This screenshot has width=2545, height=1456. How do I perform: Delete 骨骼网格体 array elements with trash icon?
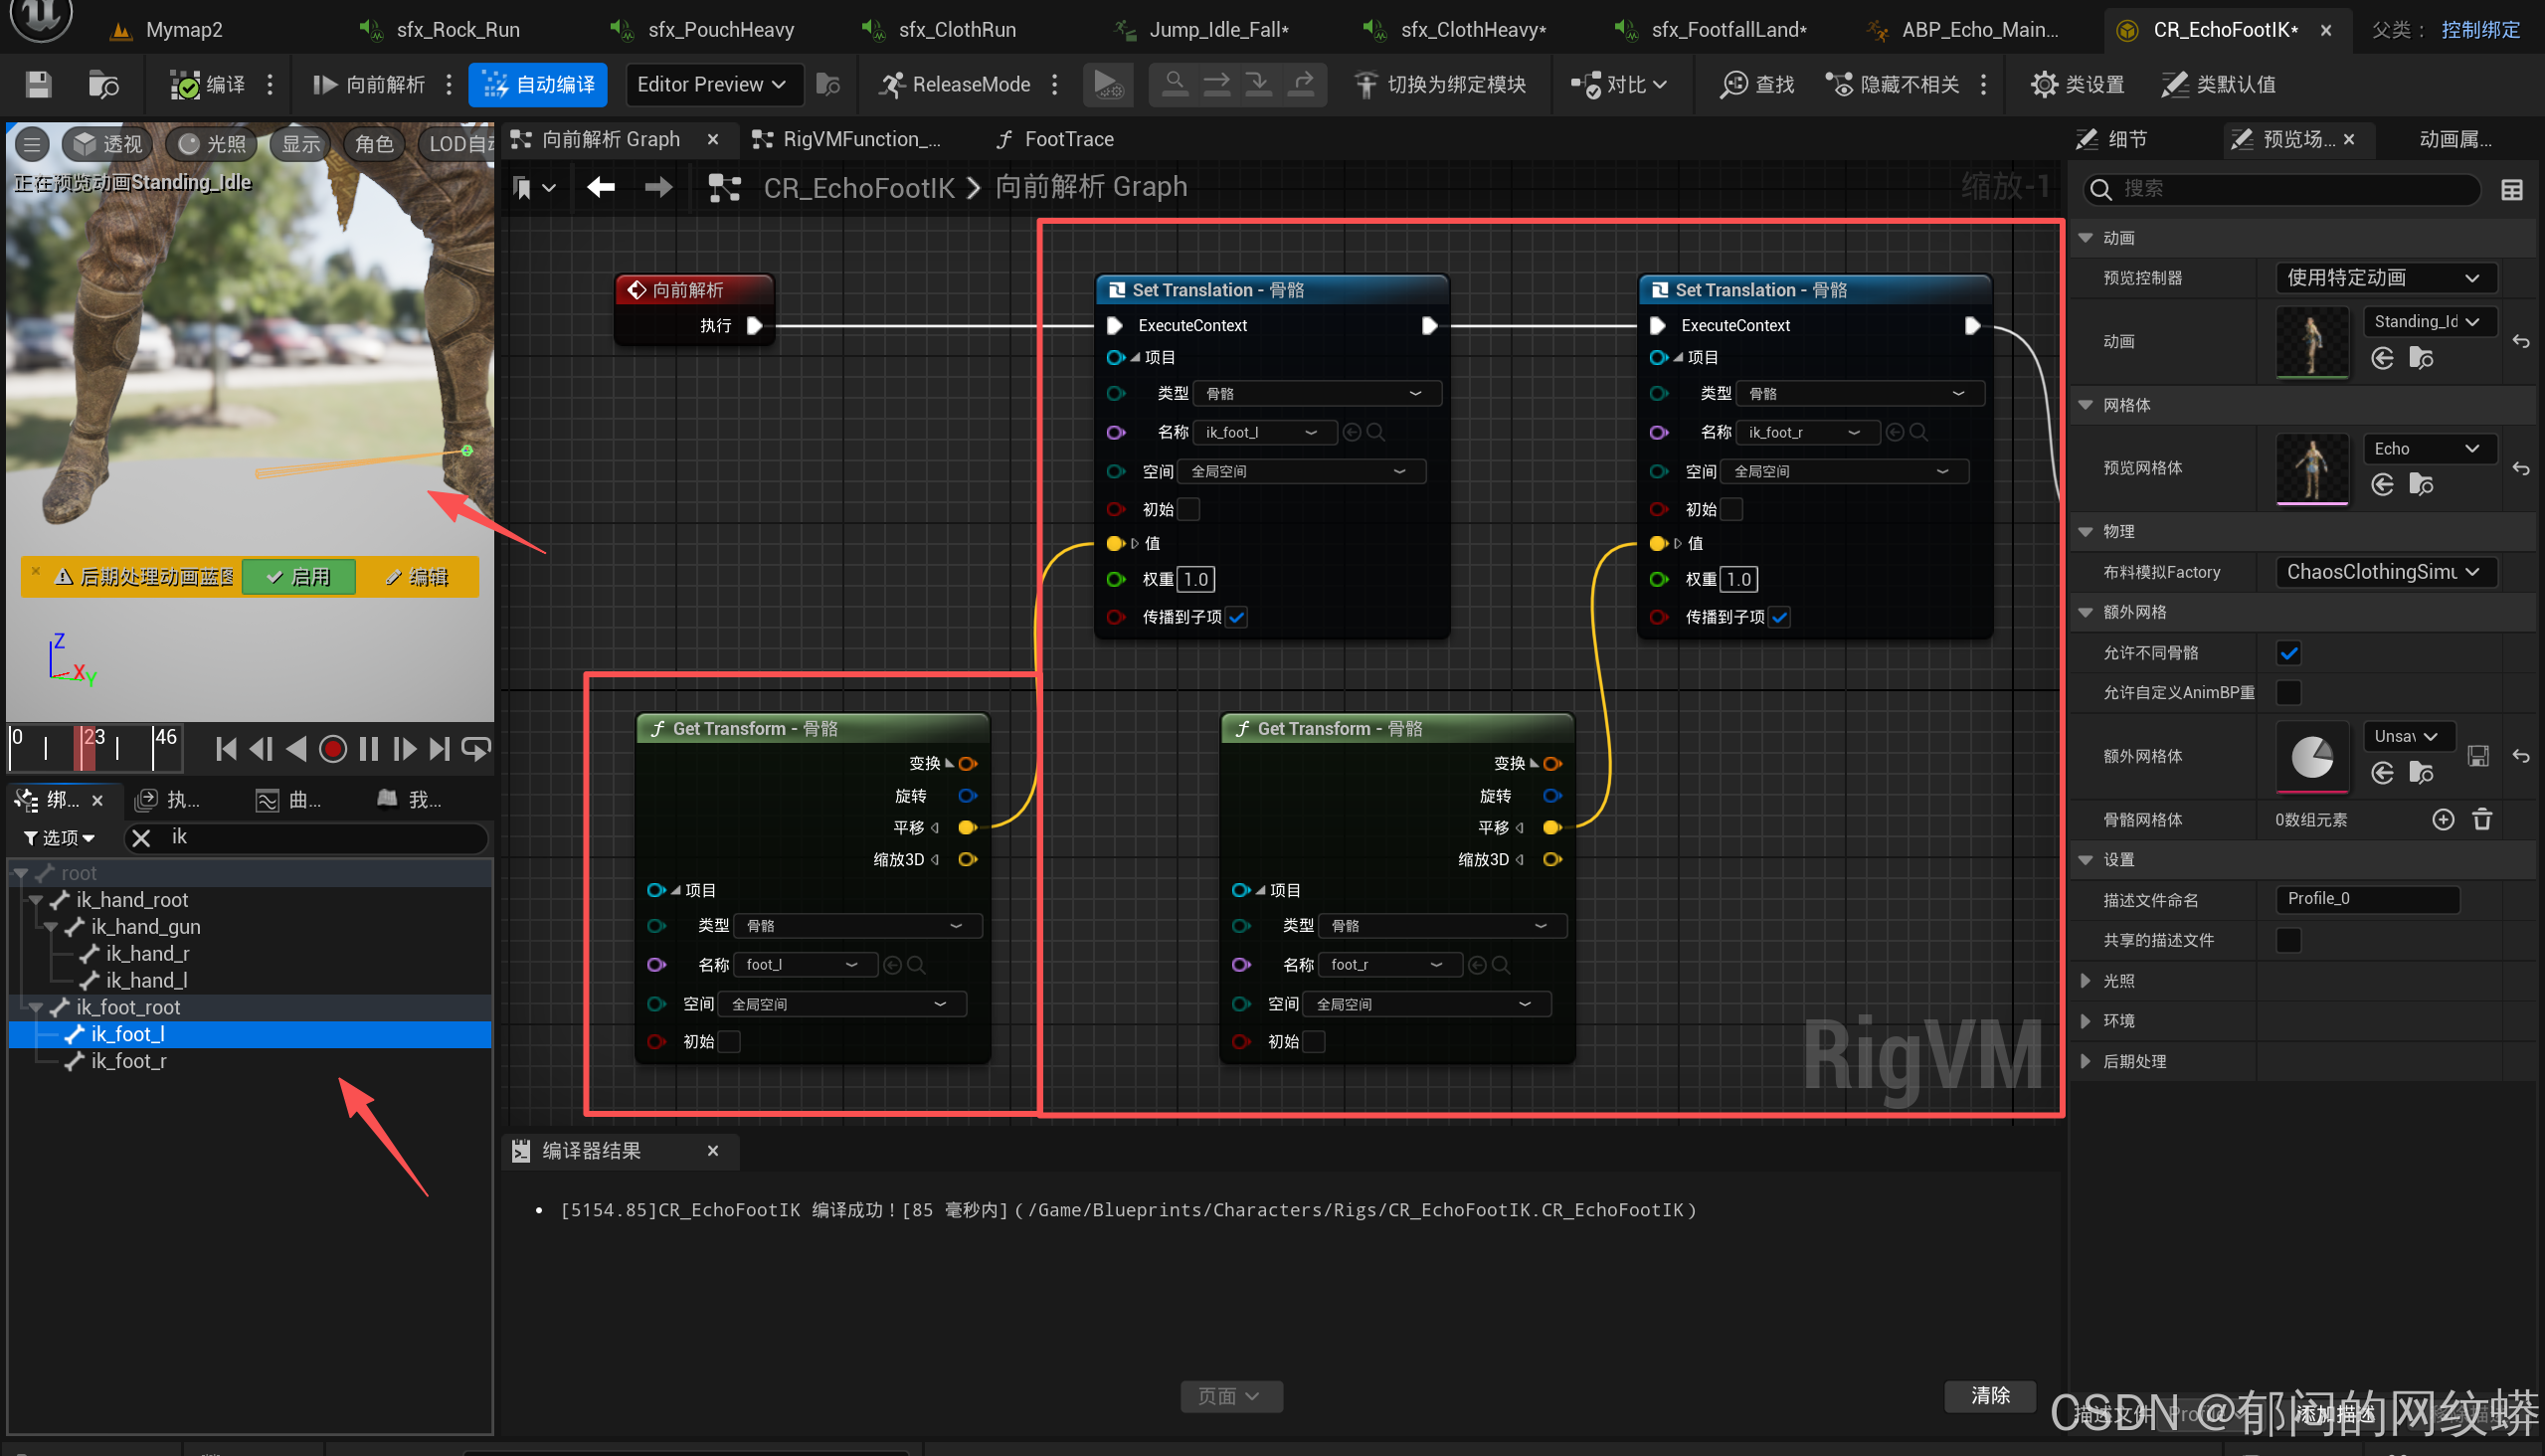[x=2482, y=820]
